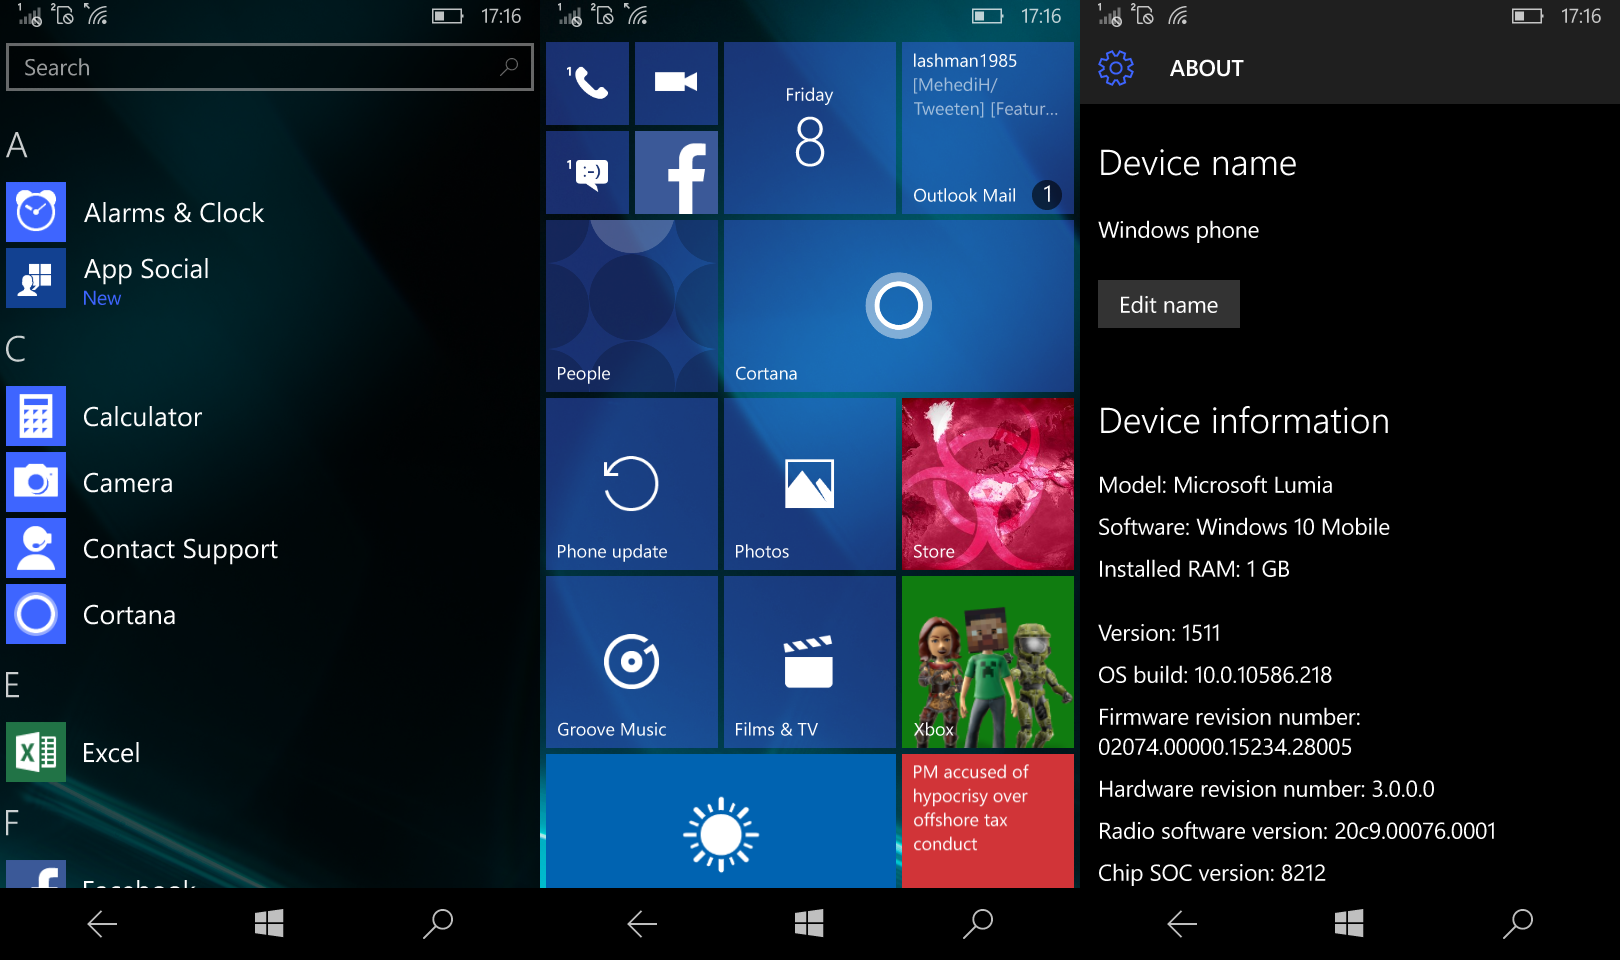The width and height of the screenshot is (1620, 960).
Task: Tap Windows Start button on app list screen
Action: (x=269, y=924)
